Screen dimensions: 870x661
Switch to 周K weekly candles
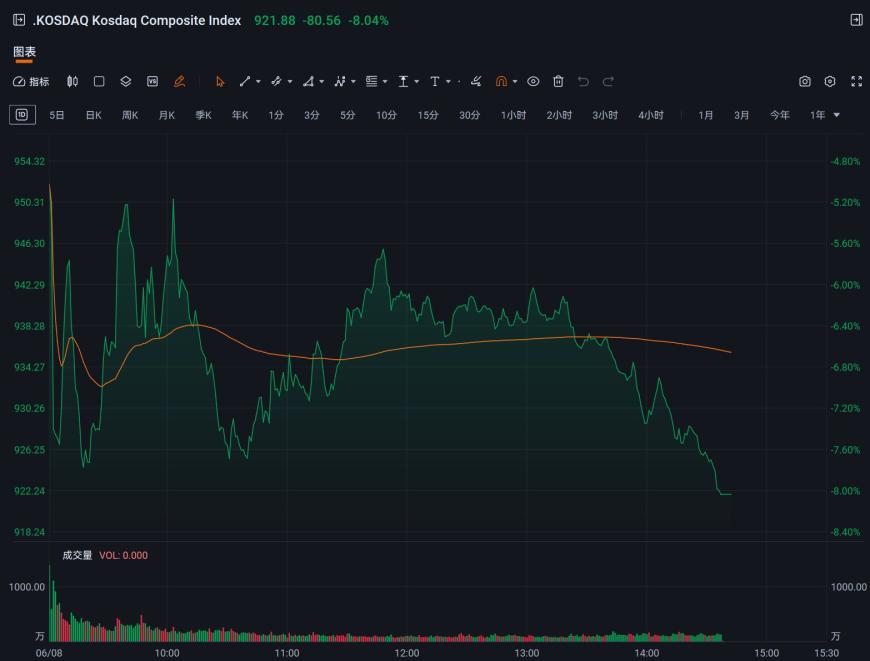130,115
